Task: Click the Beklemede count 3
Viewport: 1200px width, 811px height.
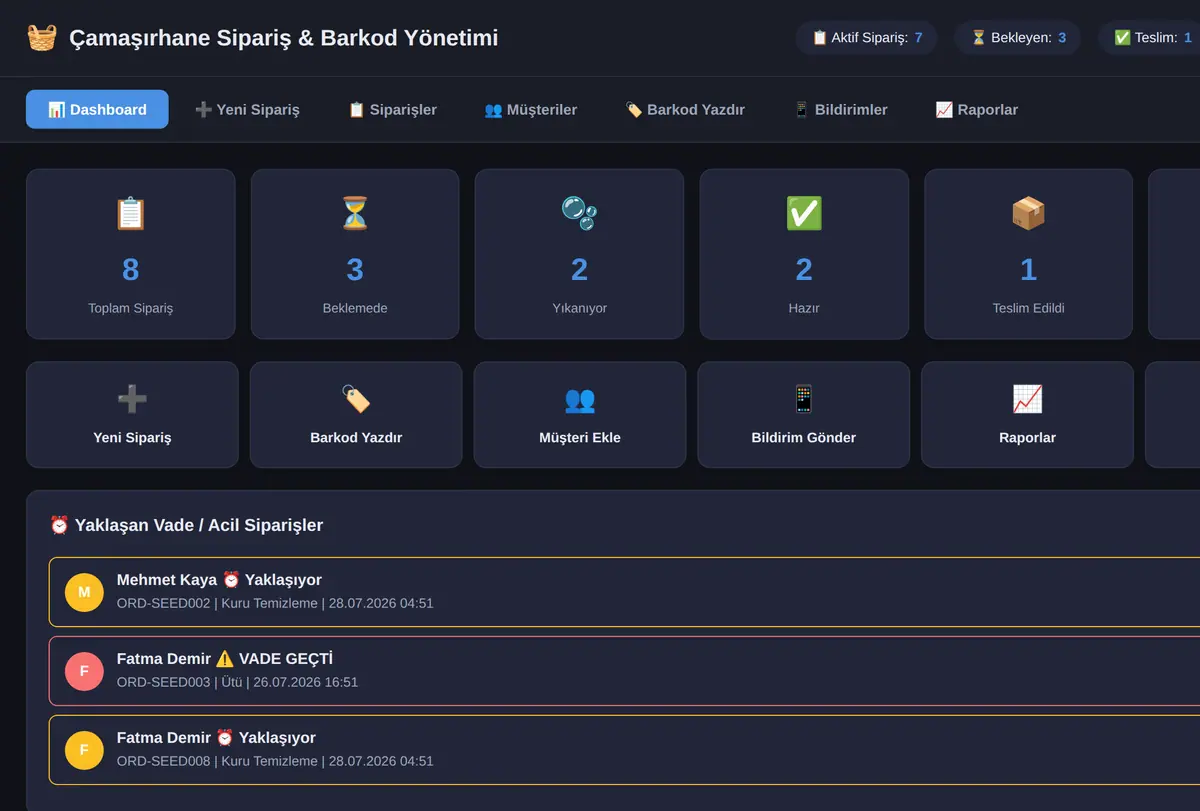Action: (355, 270)
